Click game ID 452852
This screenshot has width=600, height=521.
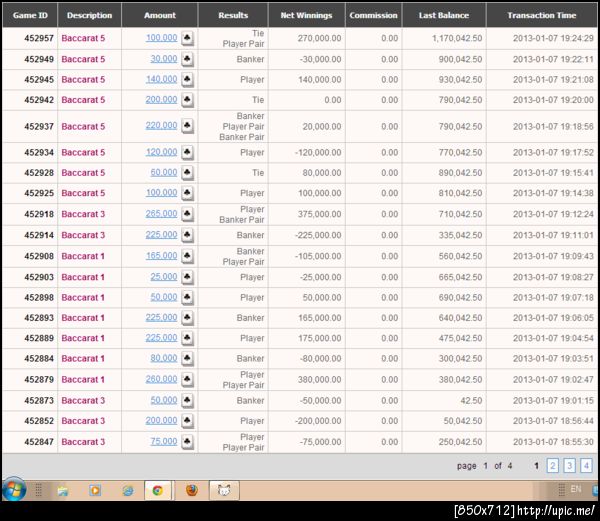tap(39, 421)
